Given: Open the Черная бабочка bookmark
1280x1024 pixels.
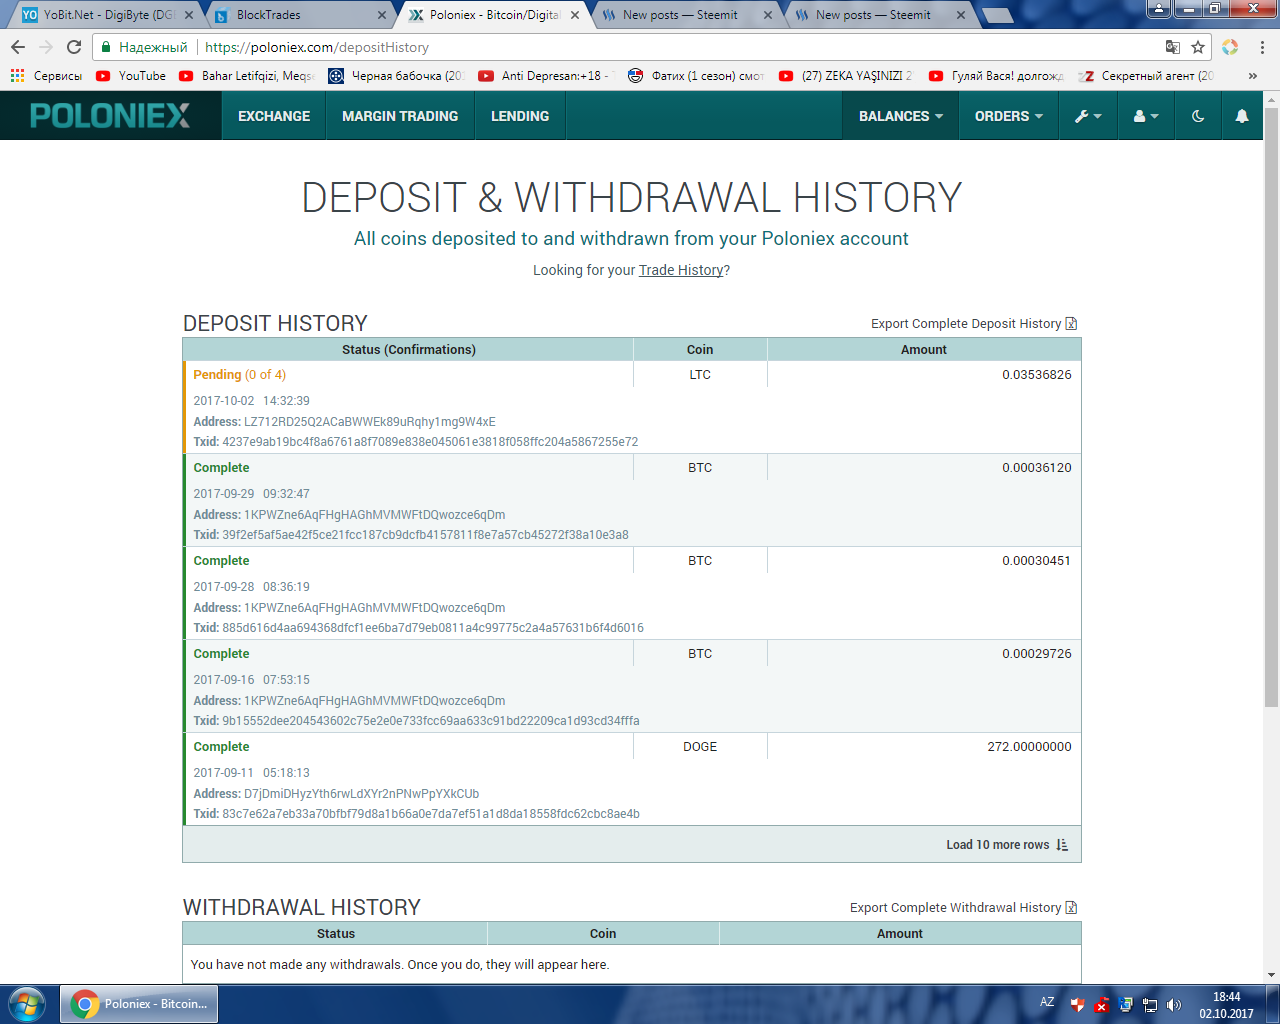Looking at the screenshot, I should pos(396,75).
